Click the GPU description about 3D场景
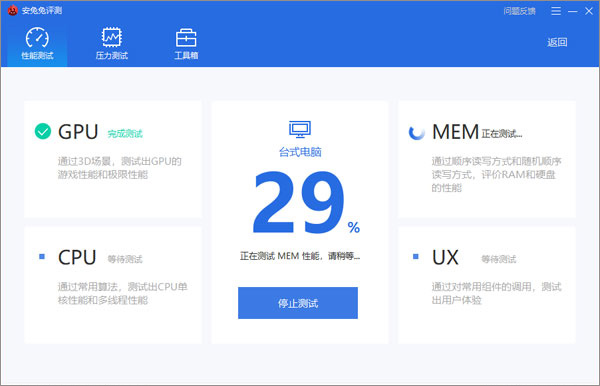The image size is (600, 386). [120, 168]
